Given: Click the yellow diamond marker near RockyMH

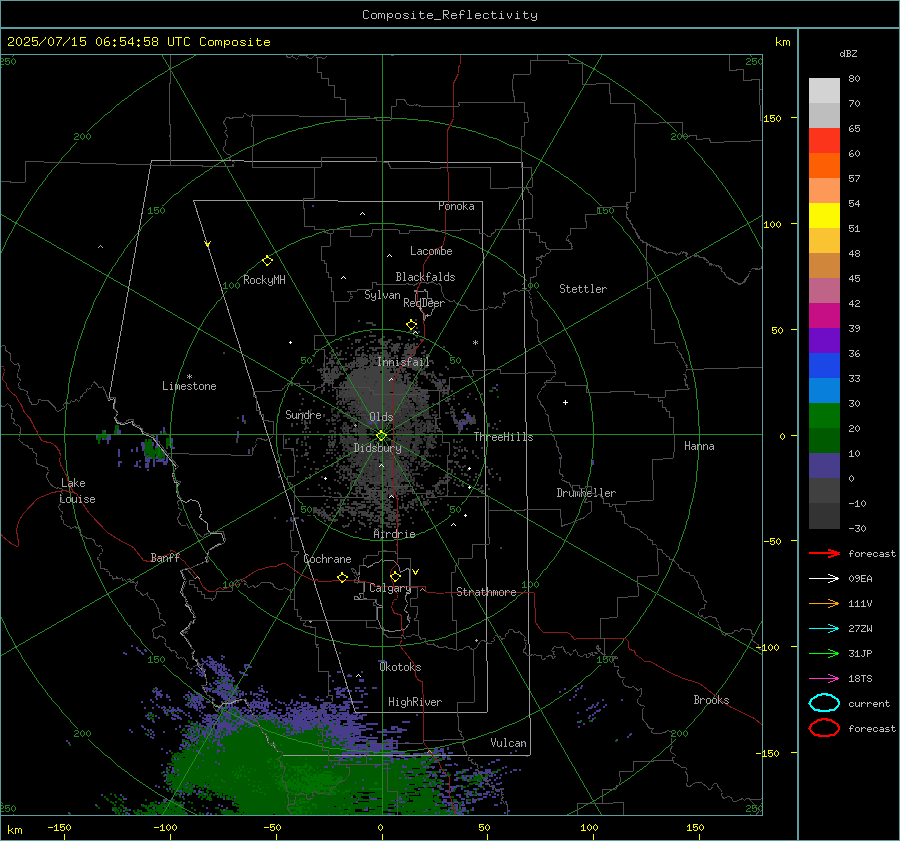Looking at the screenshot, I should (x=267, y=261).
